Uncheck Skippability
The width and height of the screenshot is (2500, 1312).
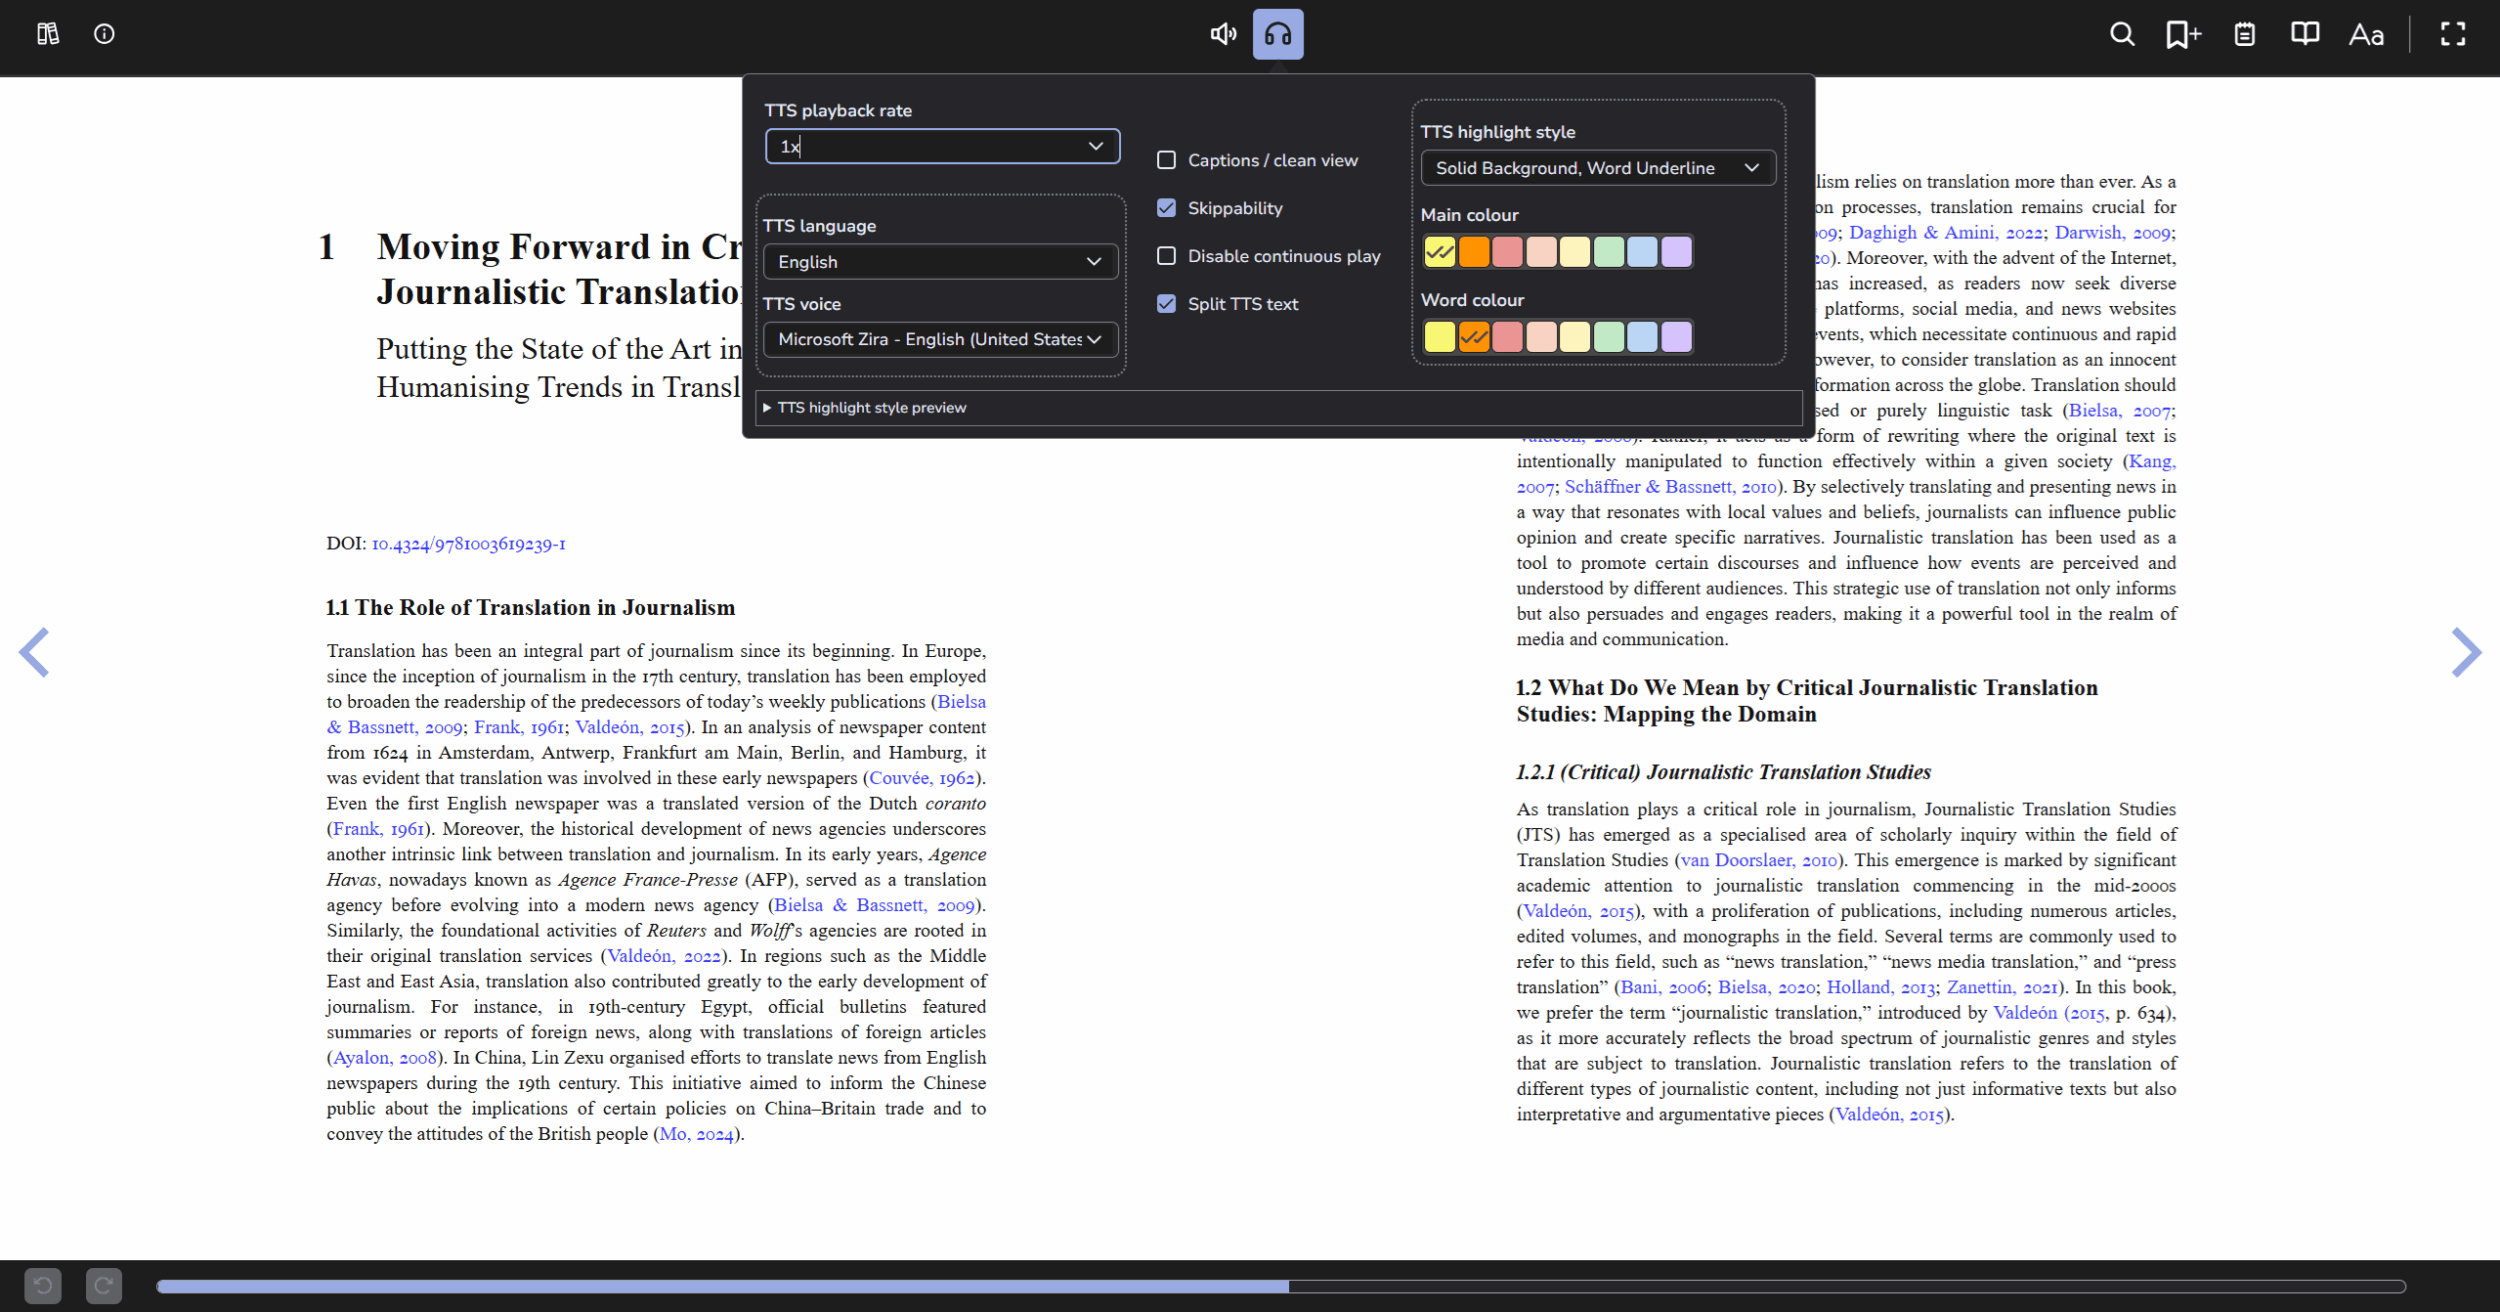click(x=1166, y=207)
